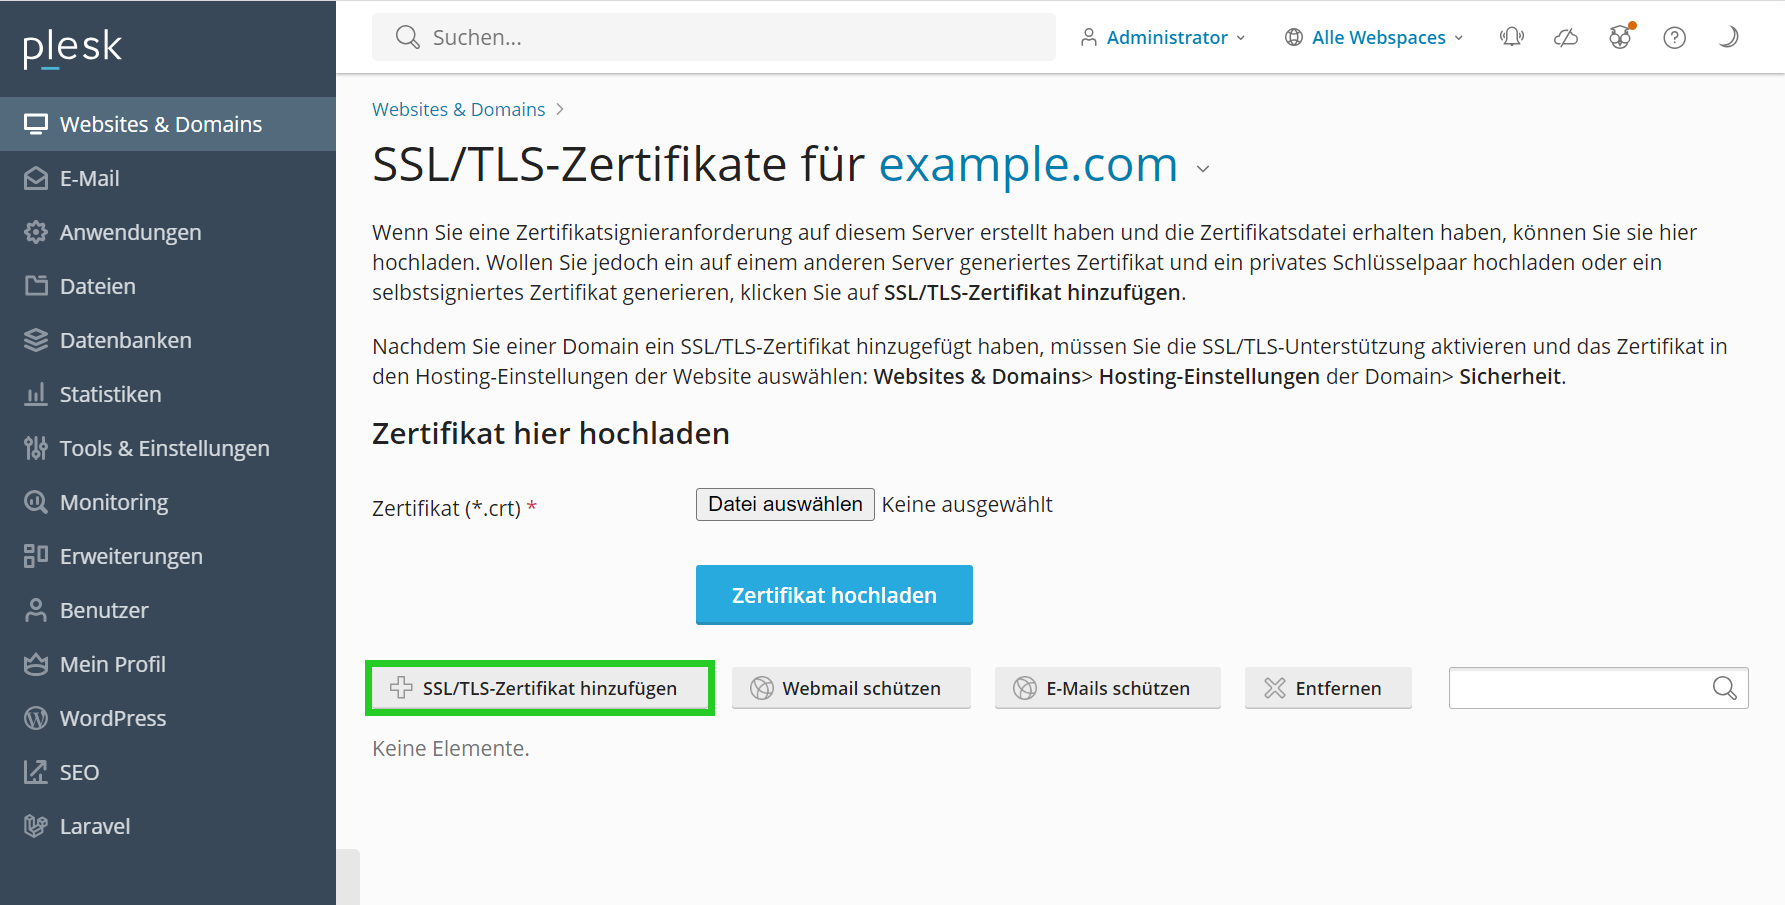
Task: Click the Benutzer person icon
Action: pos(36,610)
